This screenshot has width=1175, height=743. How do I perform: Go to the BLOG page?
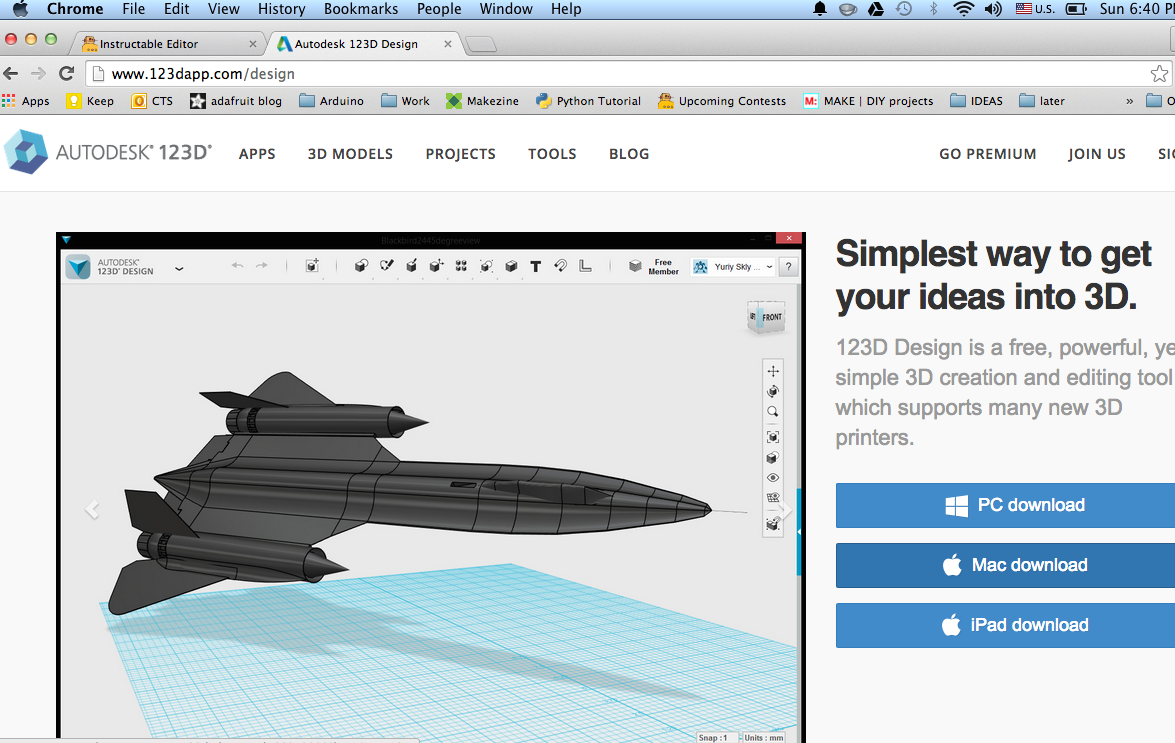pos(629,154)
